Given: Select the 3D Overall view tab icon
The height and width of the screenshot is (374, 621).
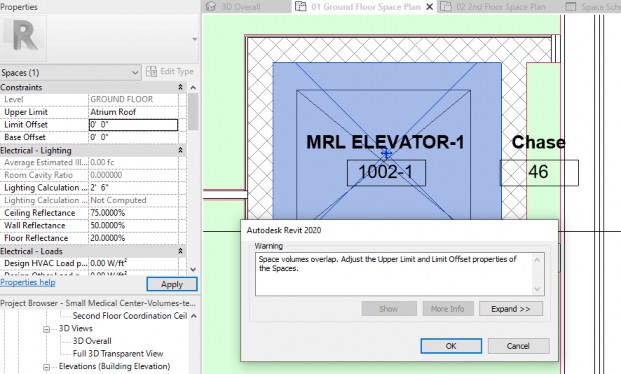Looking at the screenshot, I should click(x=211, y=7).
